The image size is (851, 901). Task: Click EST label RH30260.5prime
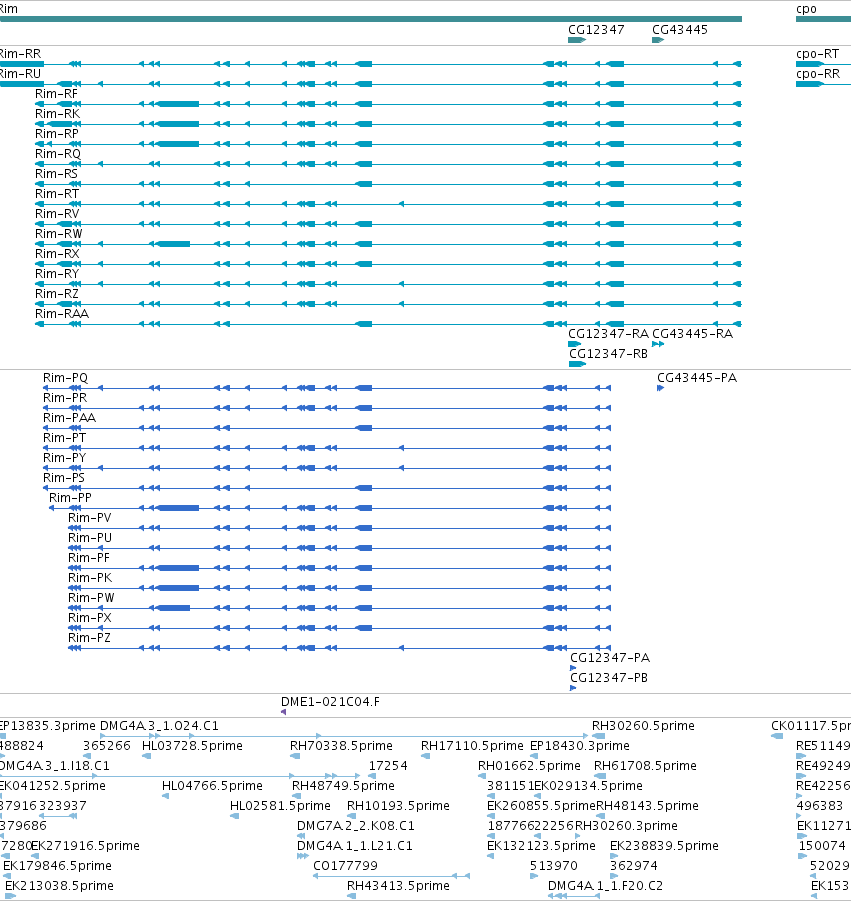point(644,726)
